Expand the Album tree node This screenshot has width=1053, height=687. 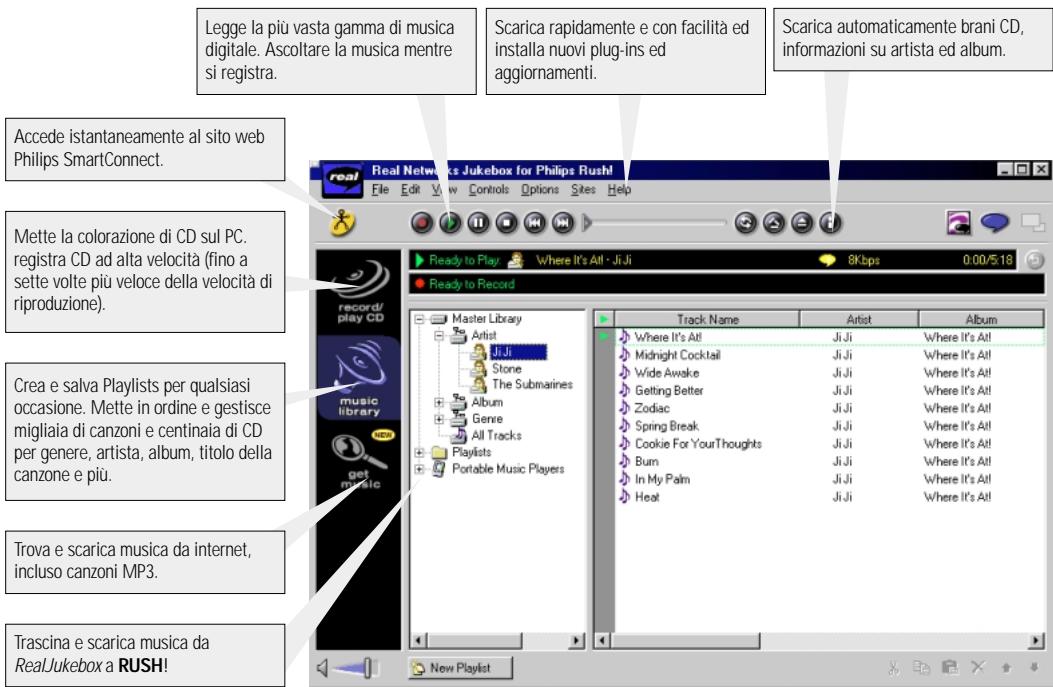point(439,402)
